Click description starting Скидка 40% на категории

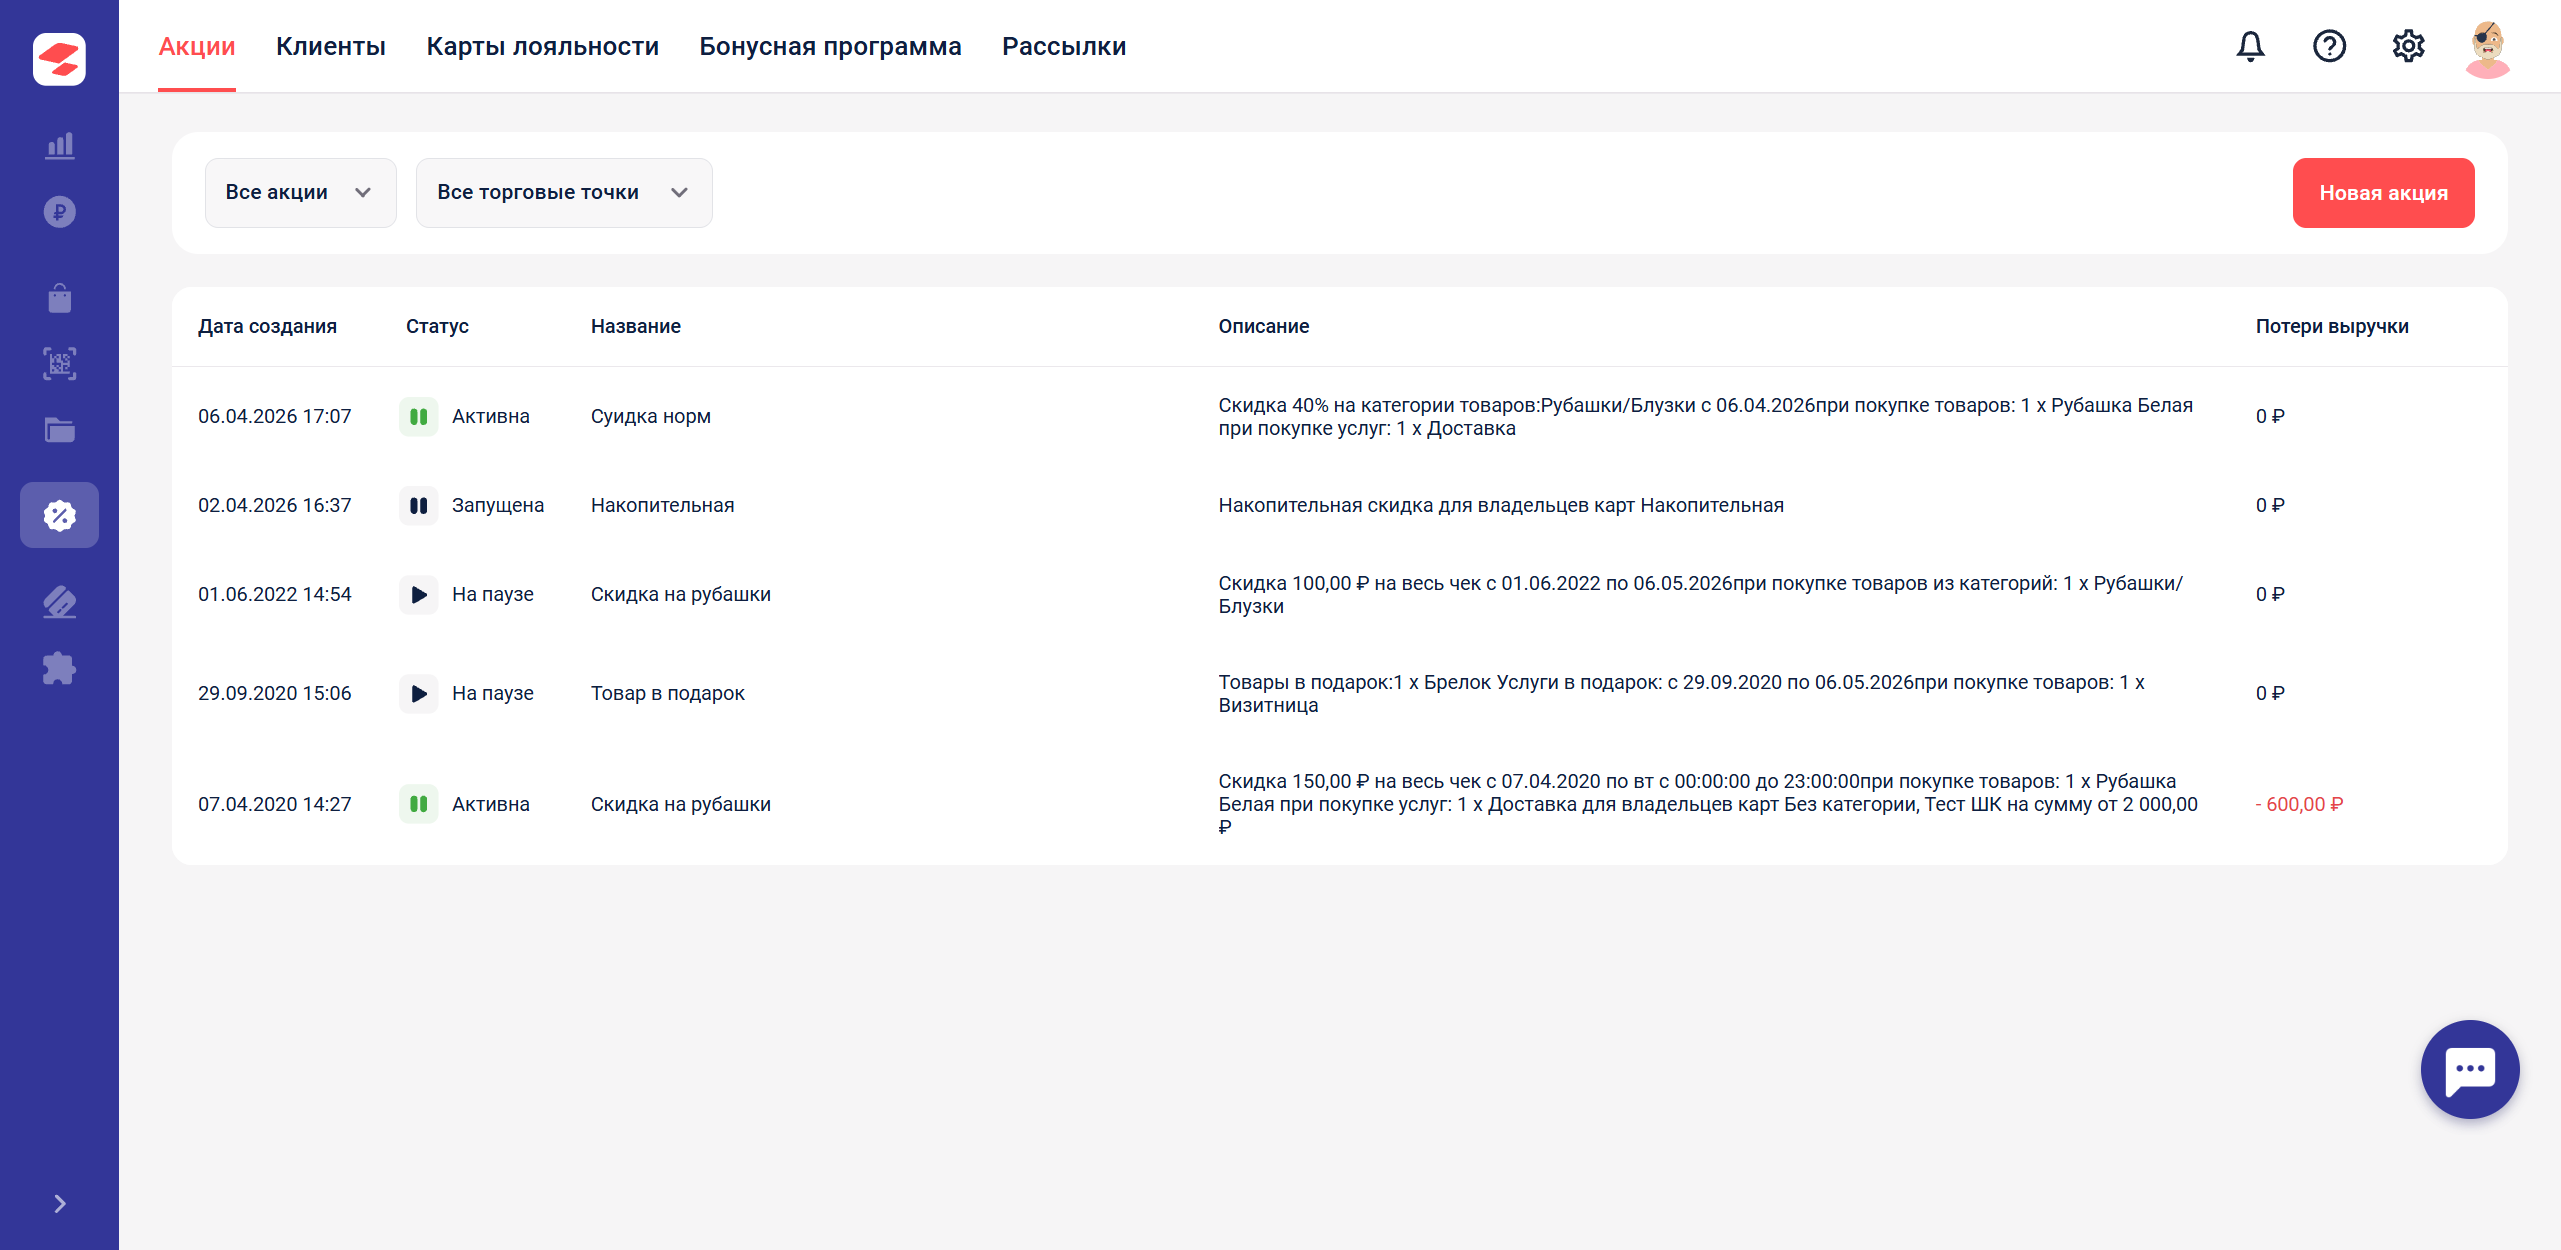click(1705, 417)
